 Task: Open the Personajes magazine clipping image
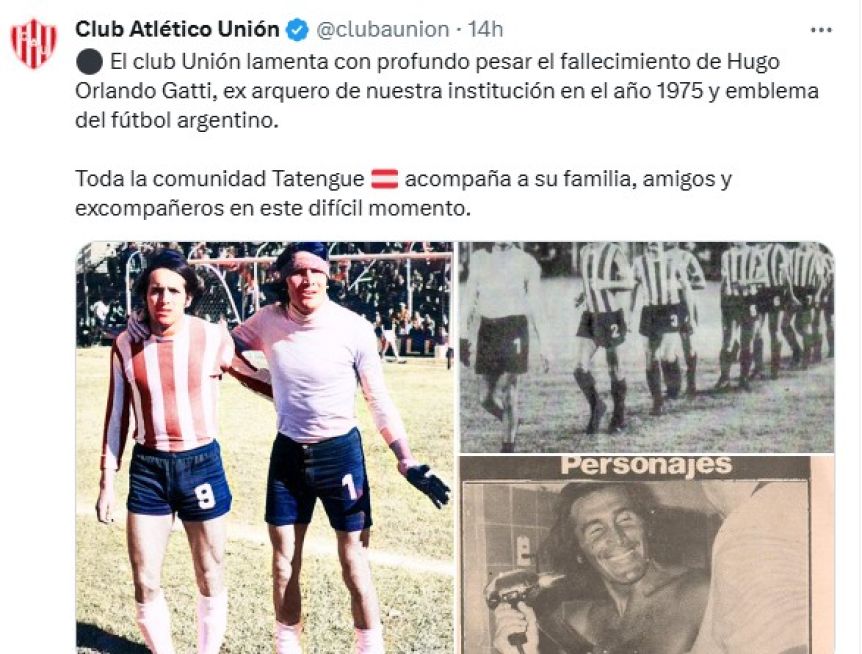click(646, 555)
